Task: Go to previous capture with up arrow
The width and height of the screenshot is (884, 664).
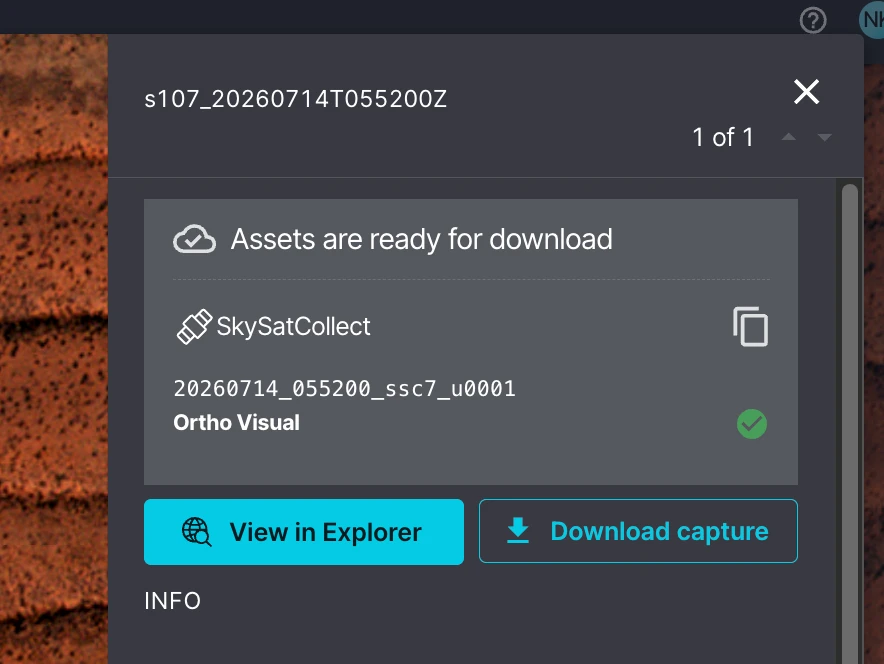Action: [x=789, y=137]
